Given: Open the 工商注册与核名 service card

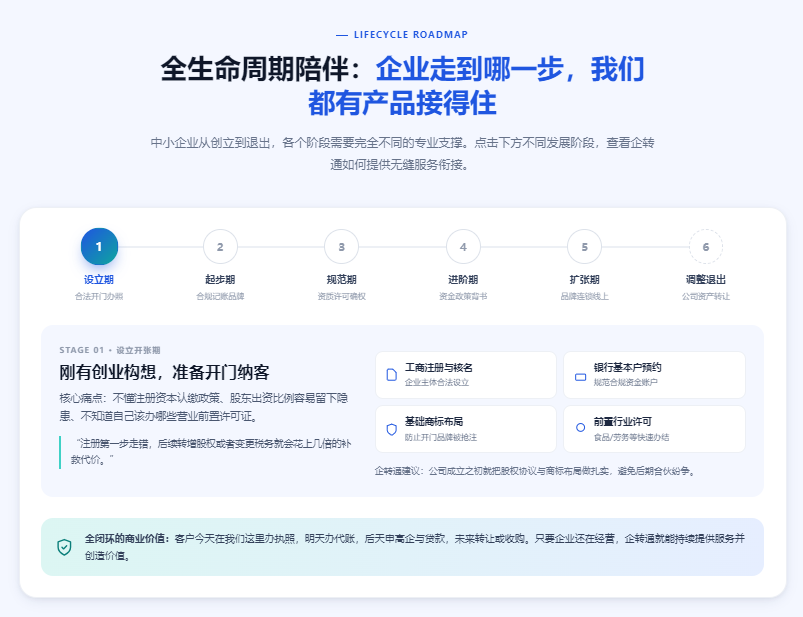Looking at the screenshot, I should coord(466,375).
